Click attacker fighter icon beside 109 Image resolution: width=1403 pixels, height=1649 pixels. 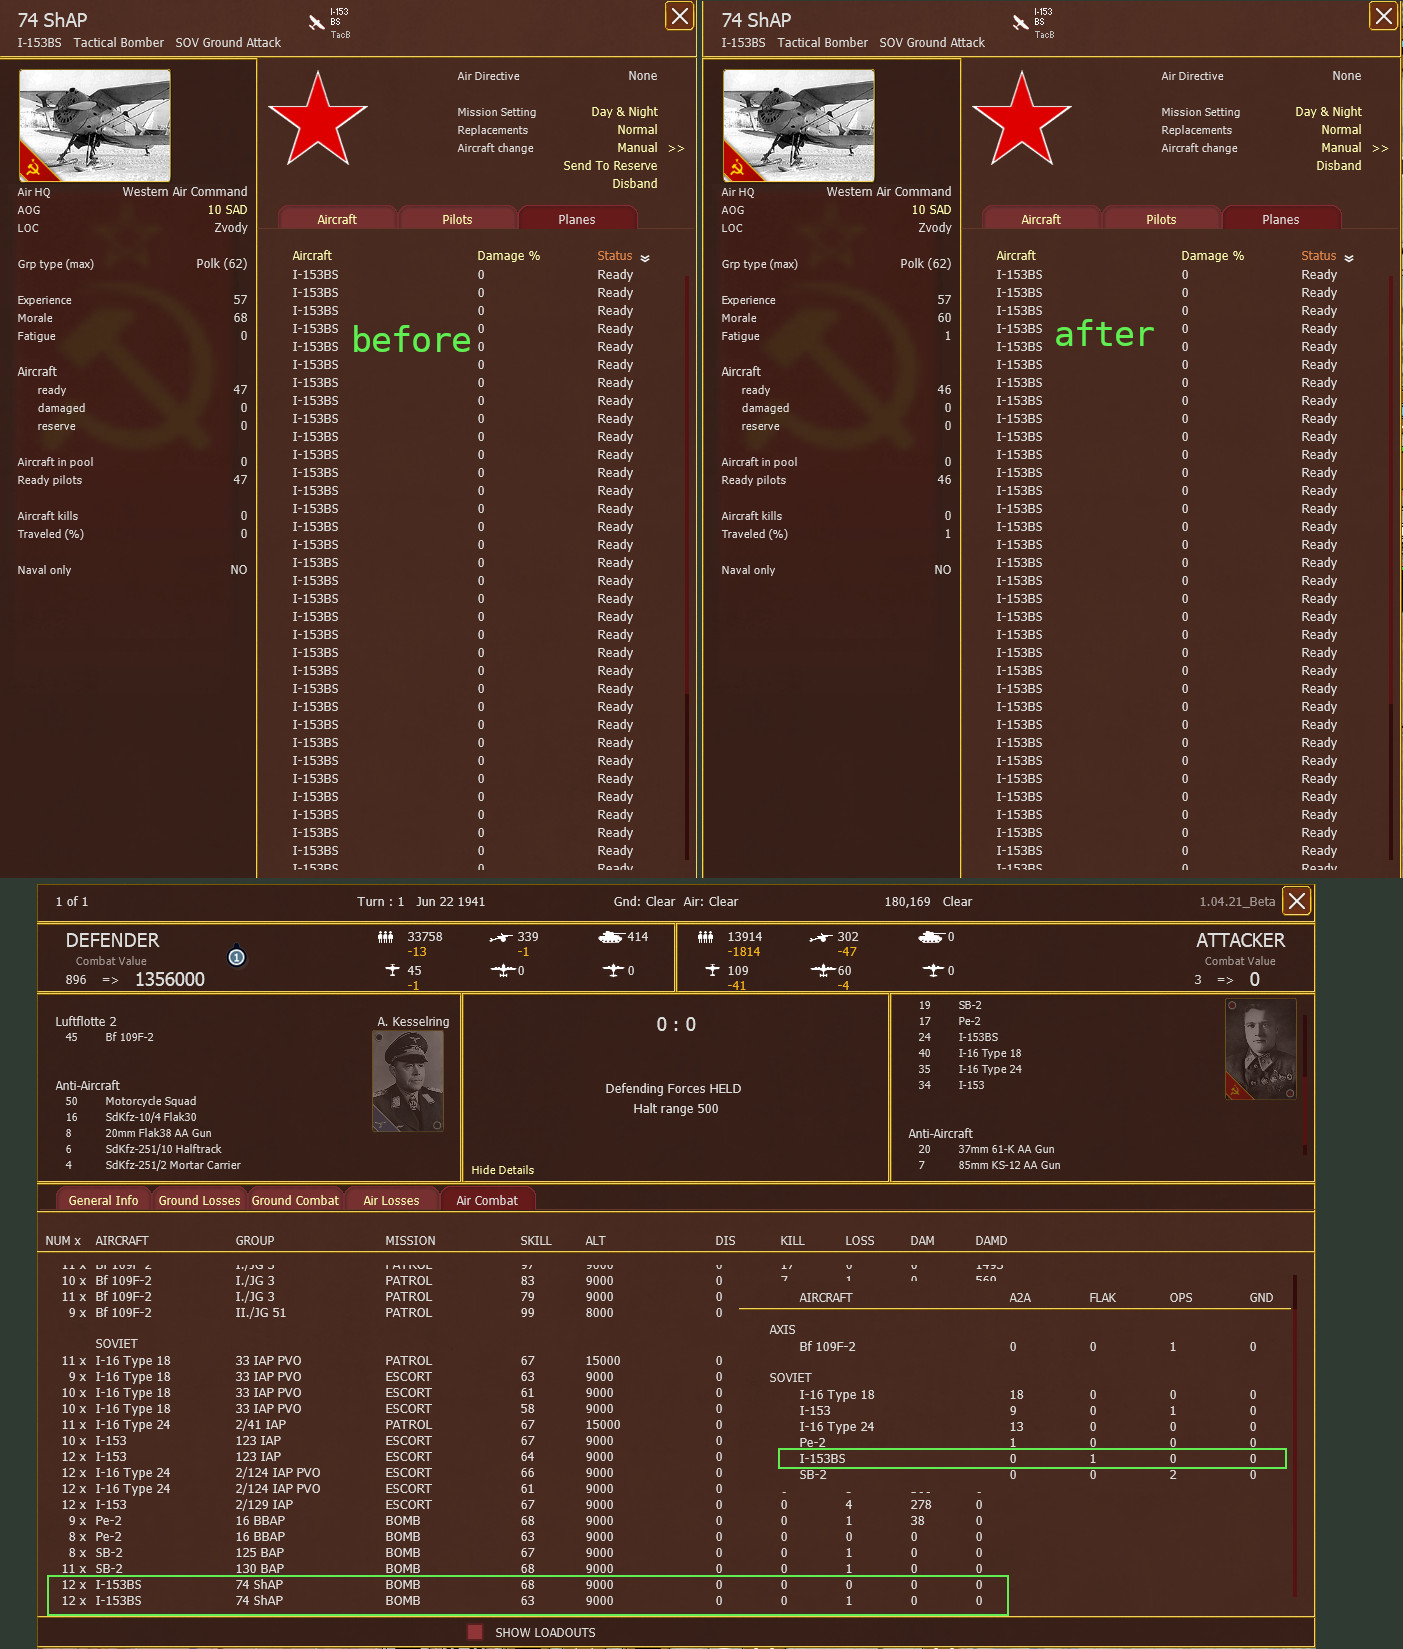(x=712, y=970)
